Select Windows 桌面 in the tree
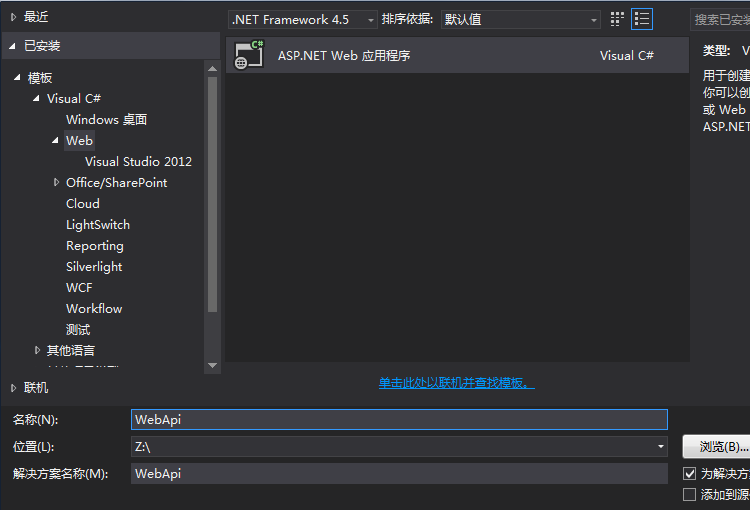 106,120
